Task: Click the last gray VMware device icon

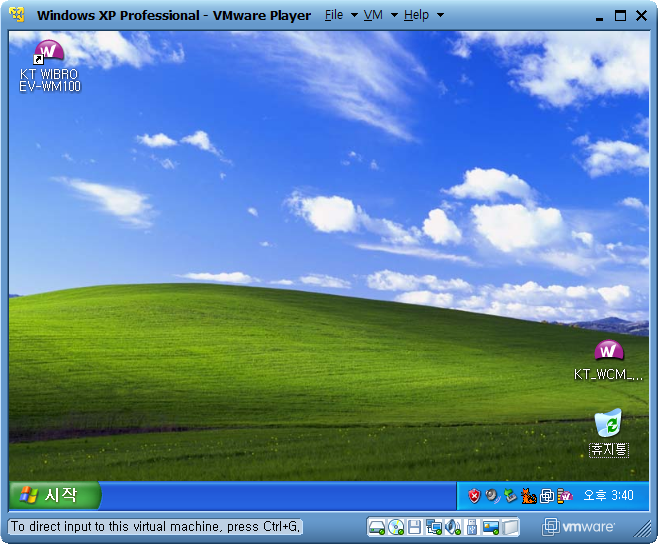Action: point(510,527)
